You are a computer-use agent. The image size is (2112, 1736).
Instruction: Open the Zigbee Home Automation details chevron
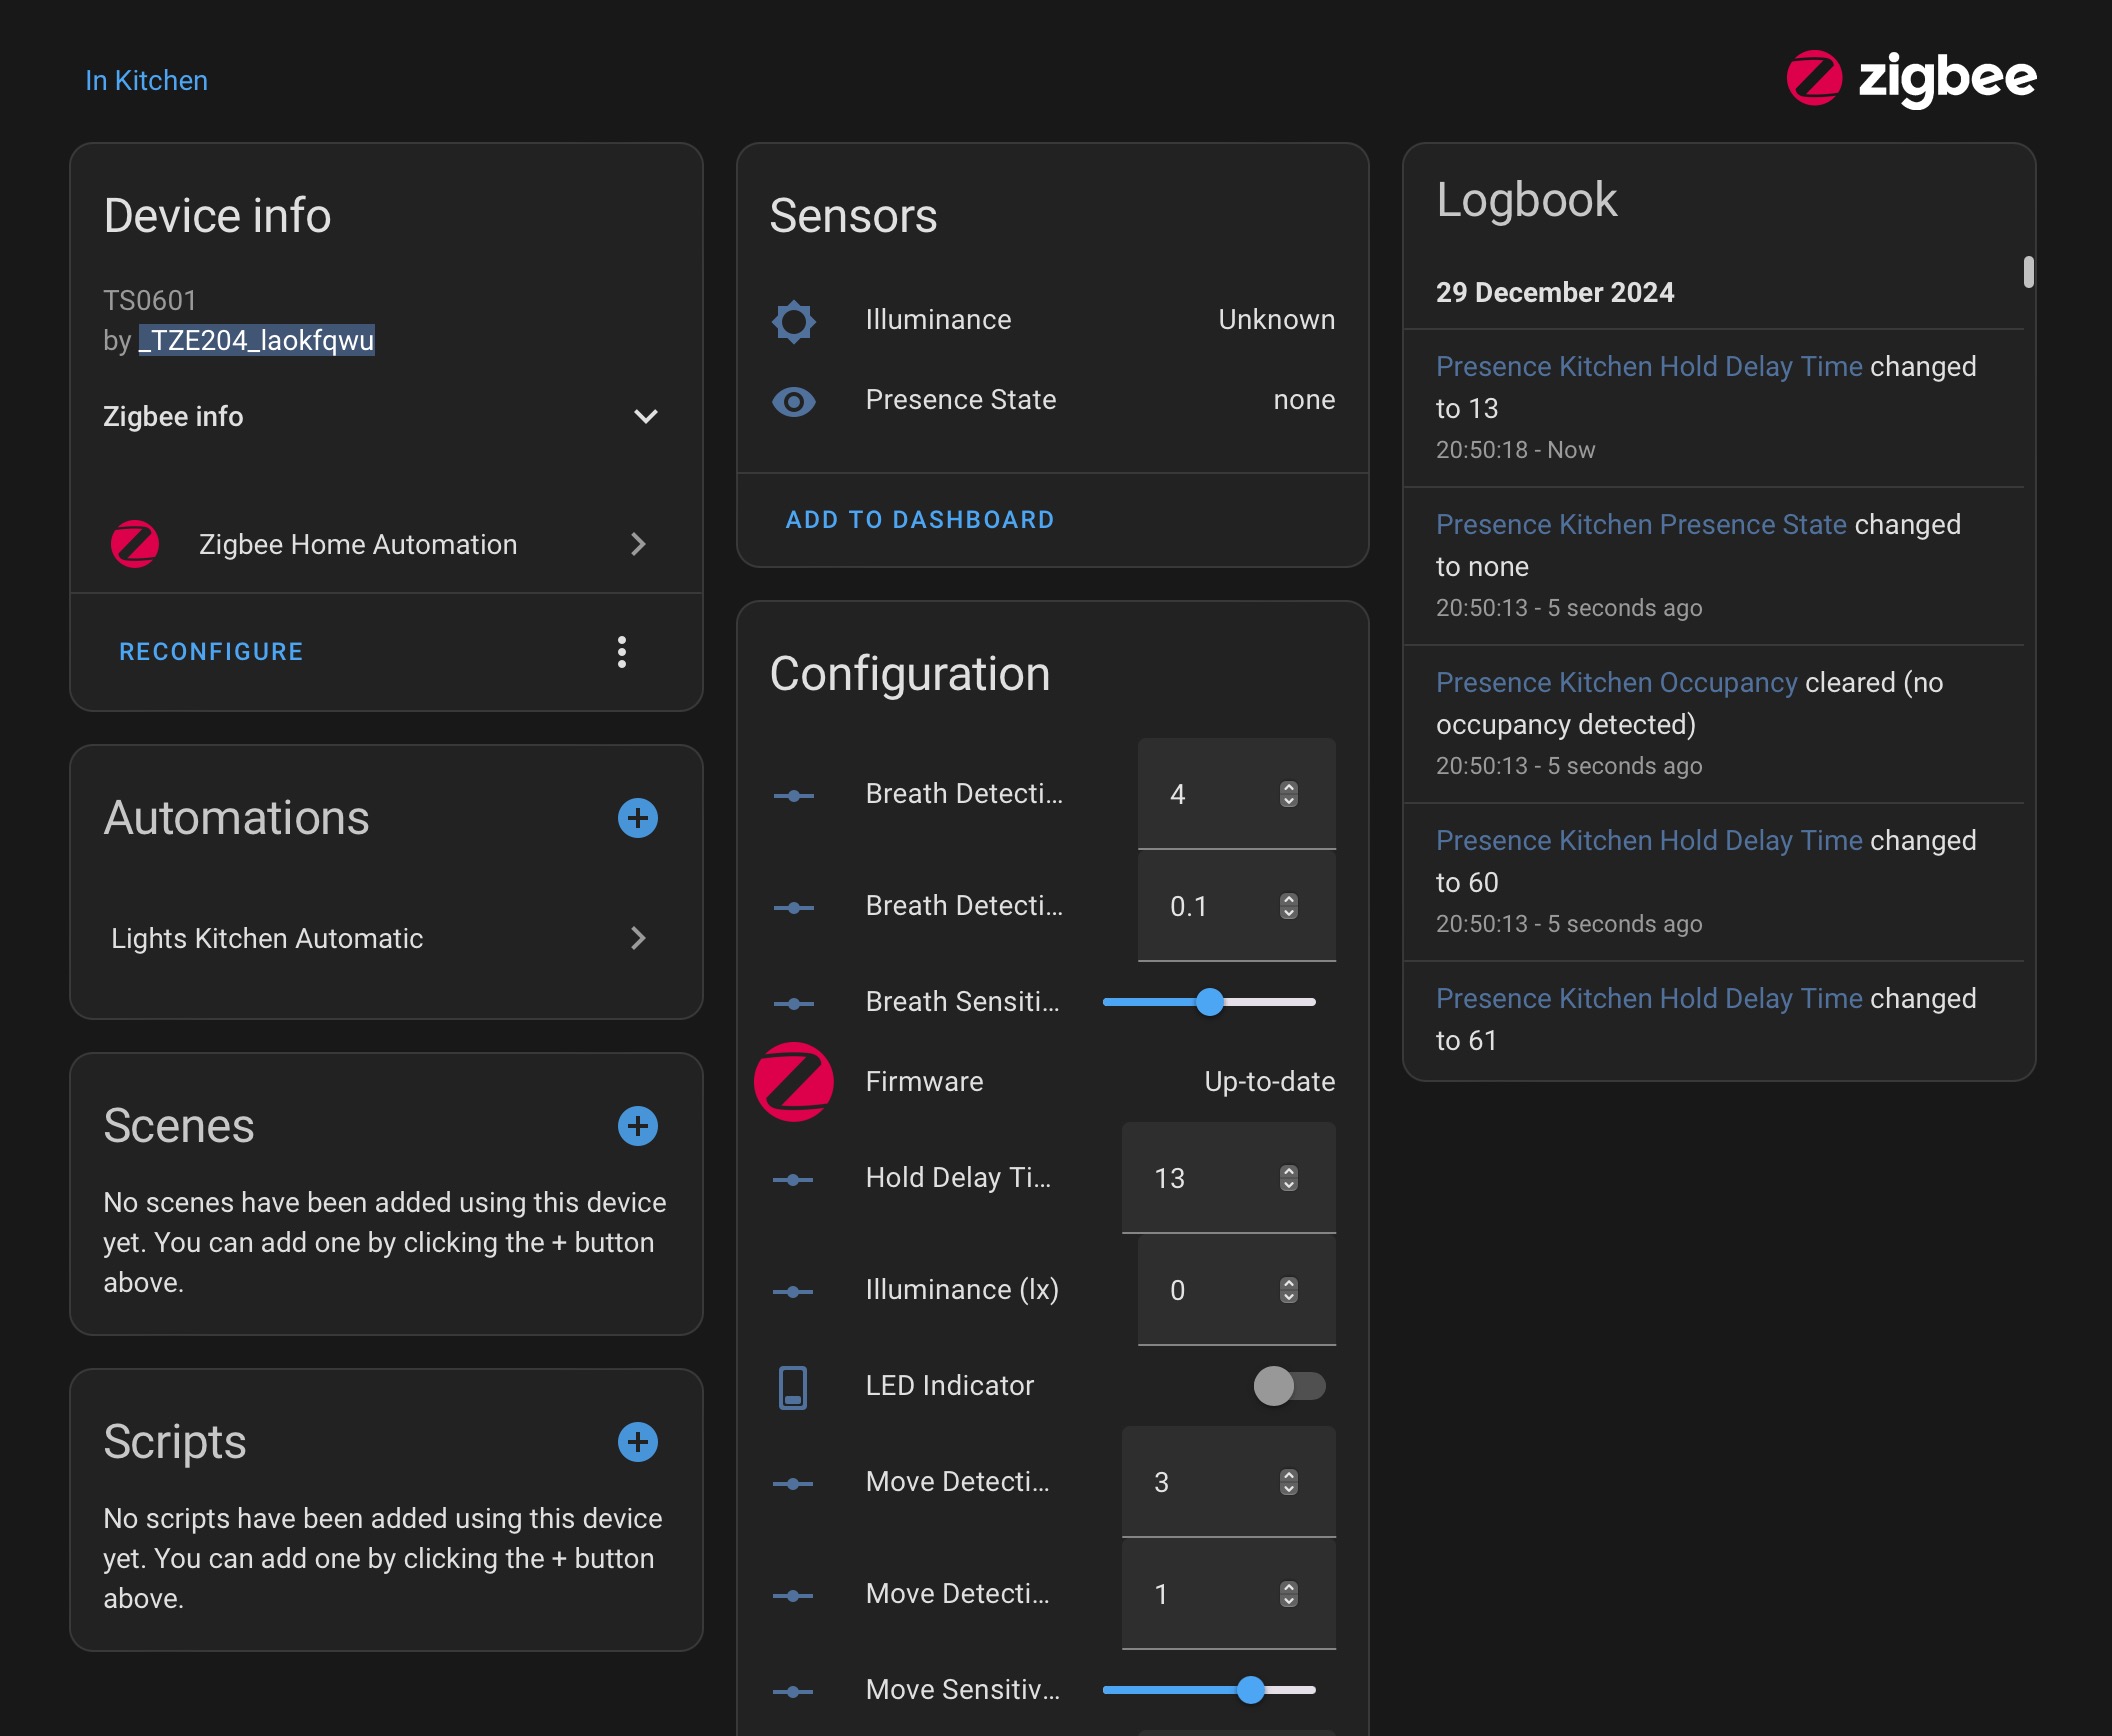tap(639, 544)
